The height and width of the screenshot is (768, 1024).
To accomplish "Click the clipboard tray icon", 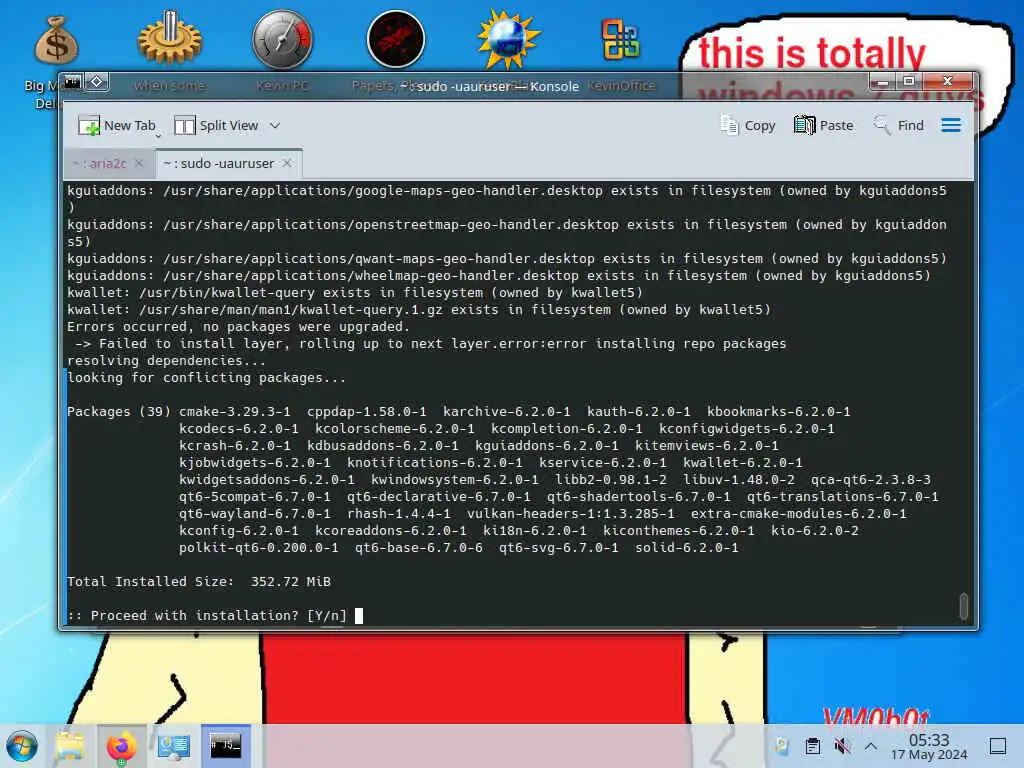I will pyautogui.click(x=812, y=746).
